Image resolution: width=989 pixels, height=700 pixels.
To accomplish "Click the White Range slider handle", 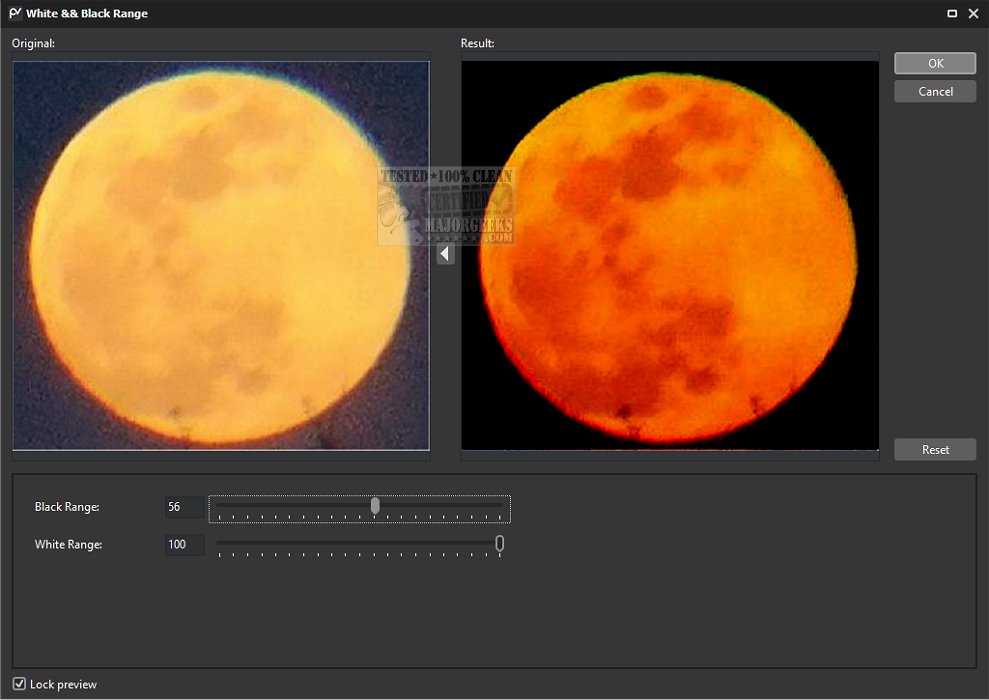I will pos(499,543).
